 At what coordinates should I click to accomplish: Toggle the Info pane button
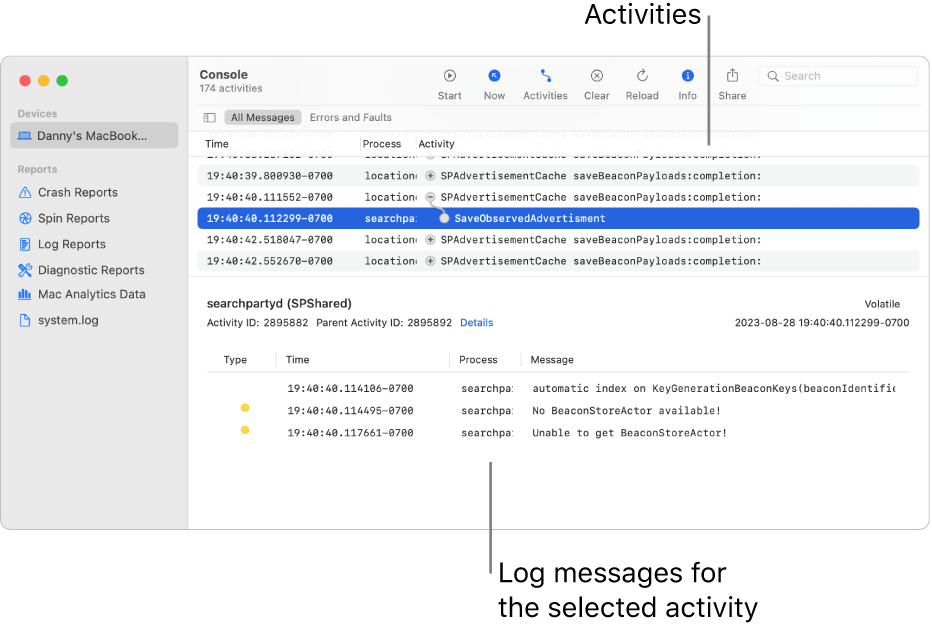[x=687, y=76]
